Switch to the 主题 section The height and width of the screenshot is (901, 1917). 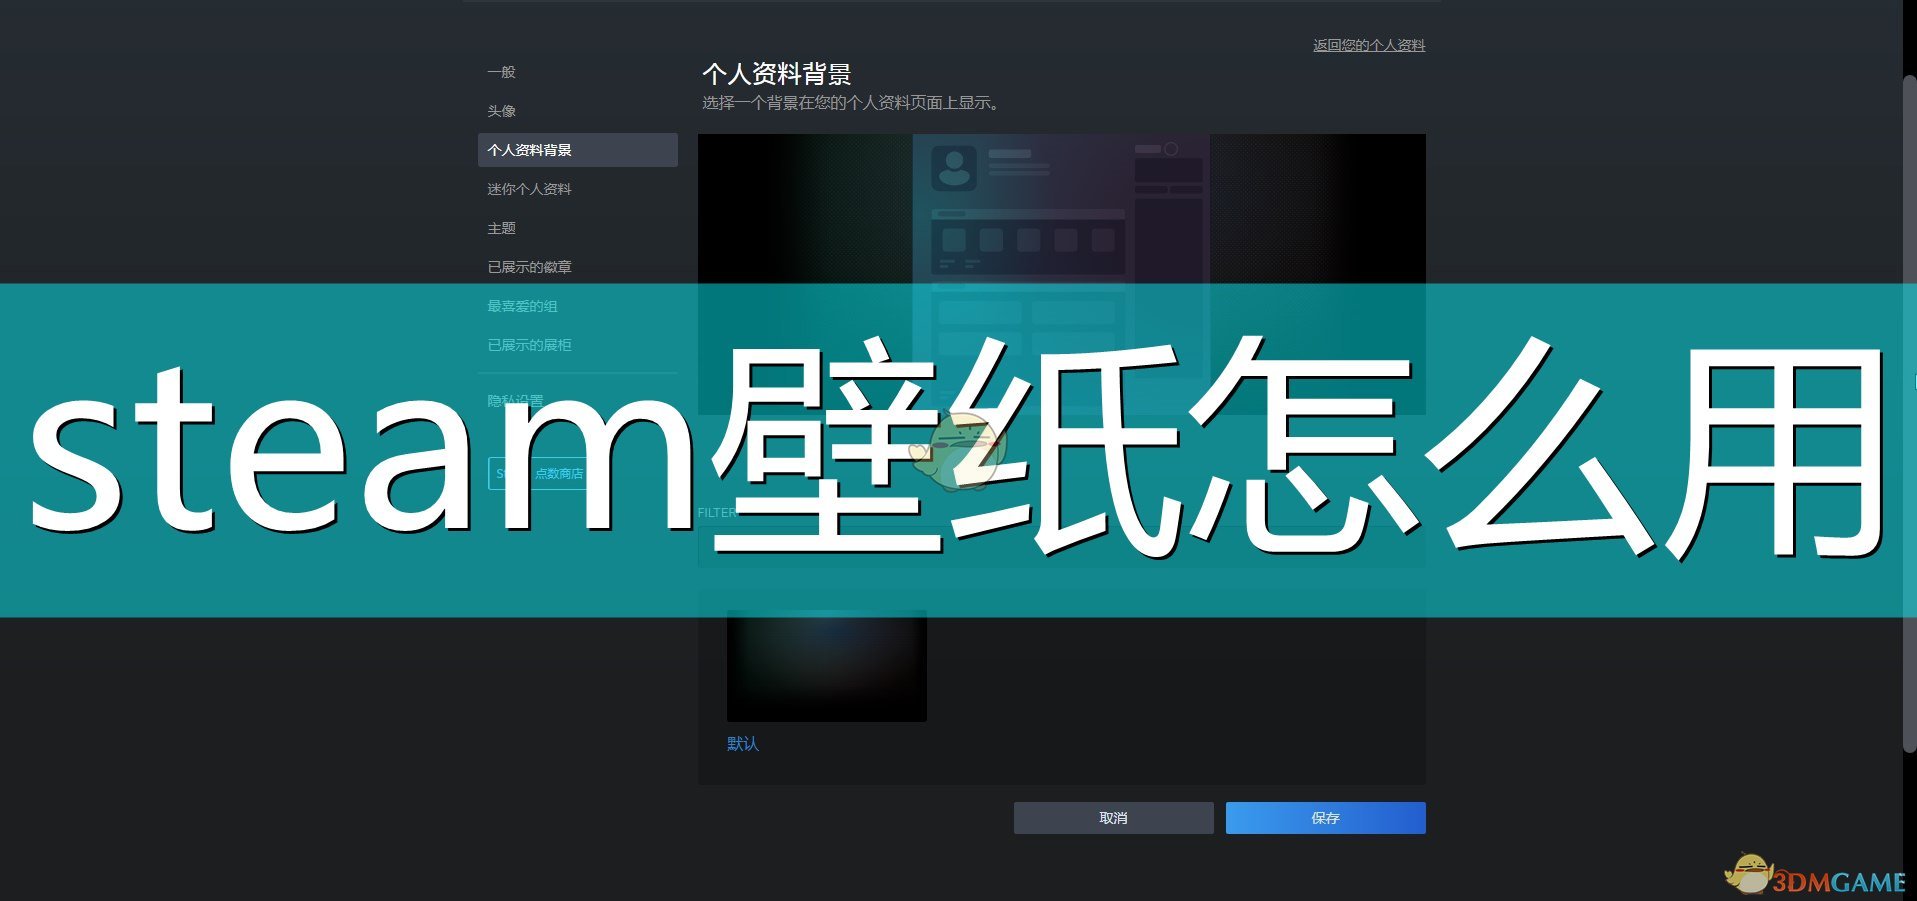tap(501, 228)
